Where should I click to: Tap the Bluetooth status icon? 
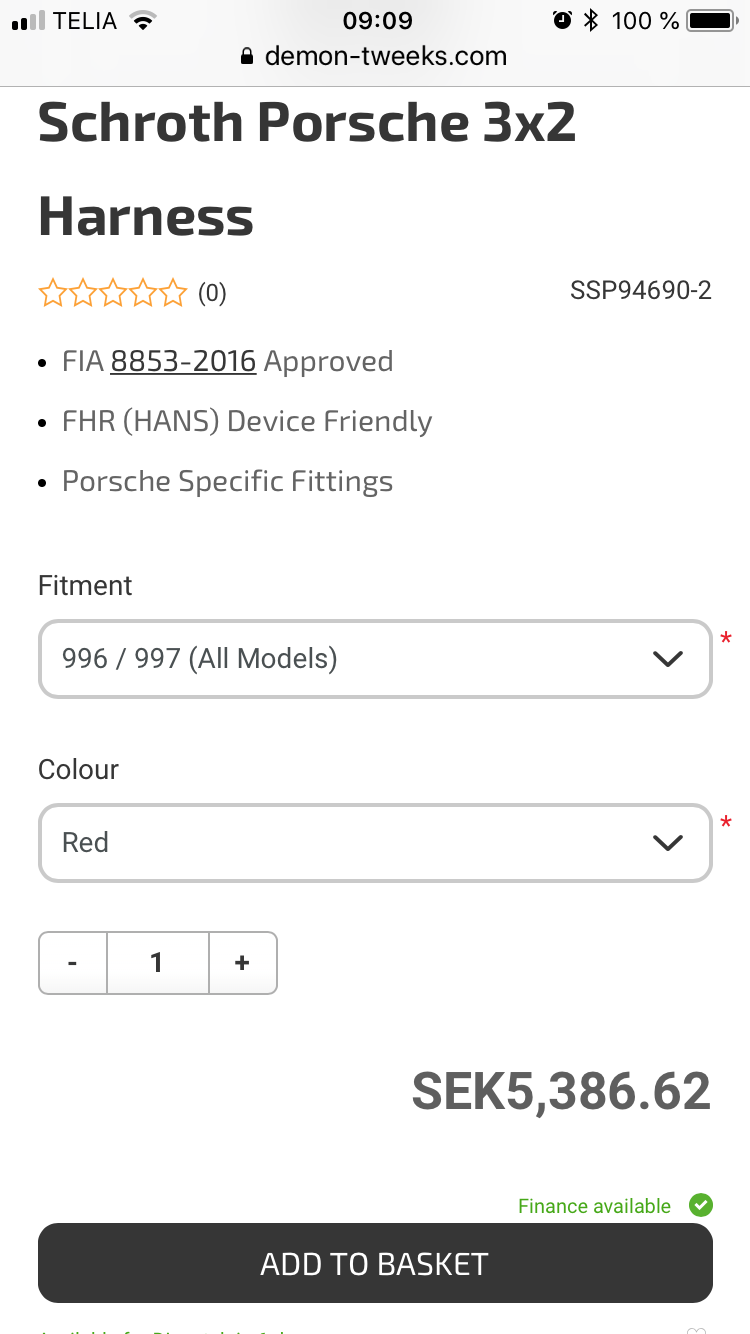coord(591,20)
